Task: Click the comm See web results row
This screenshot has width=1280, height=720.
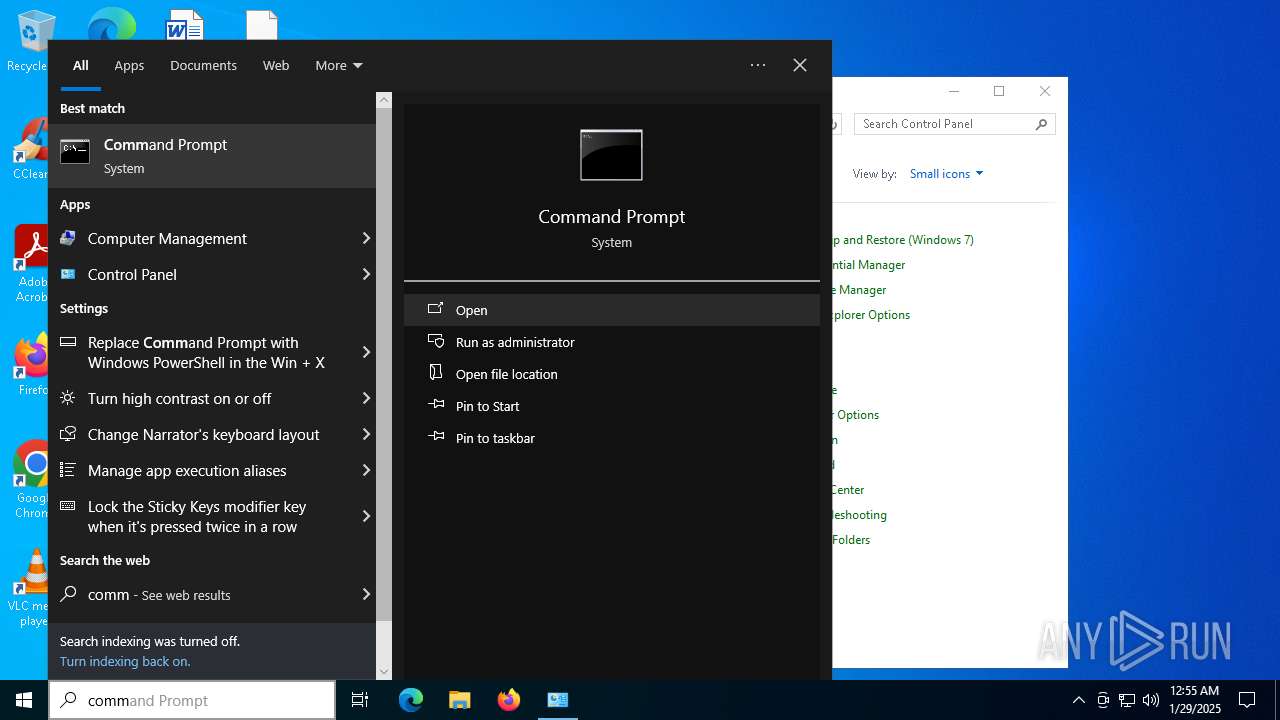Action: coord(212,594)
